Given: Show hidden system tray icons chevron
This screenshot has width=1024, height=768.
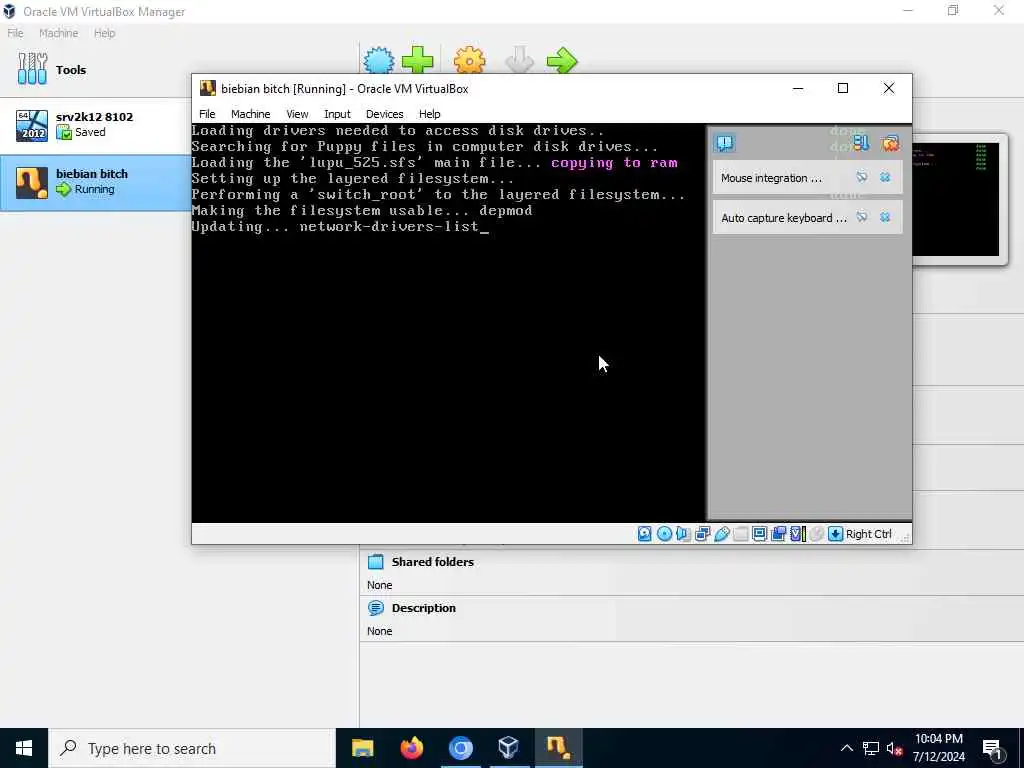Looking at the screenshot, I should 846,748.
